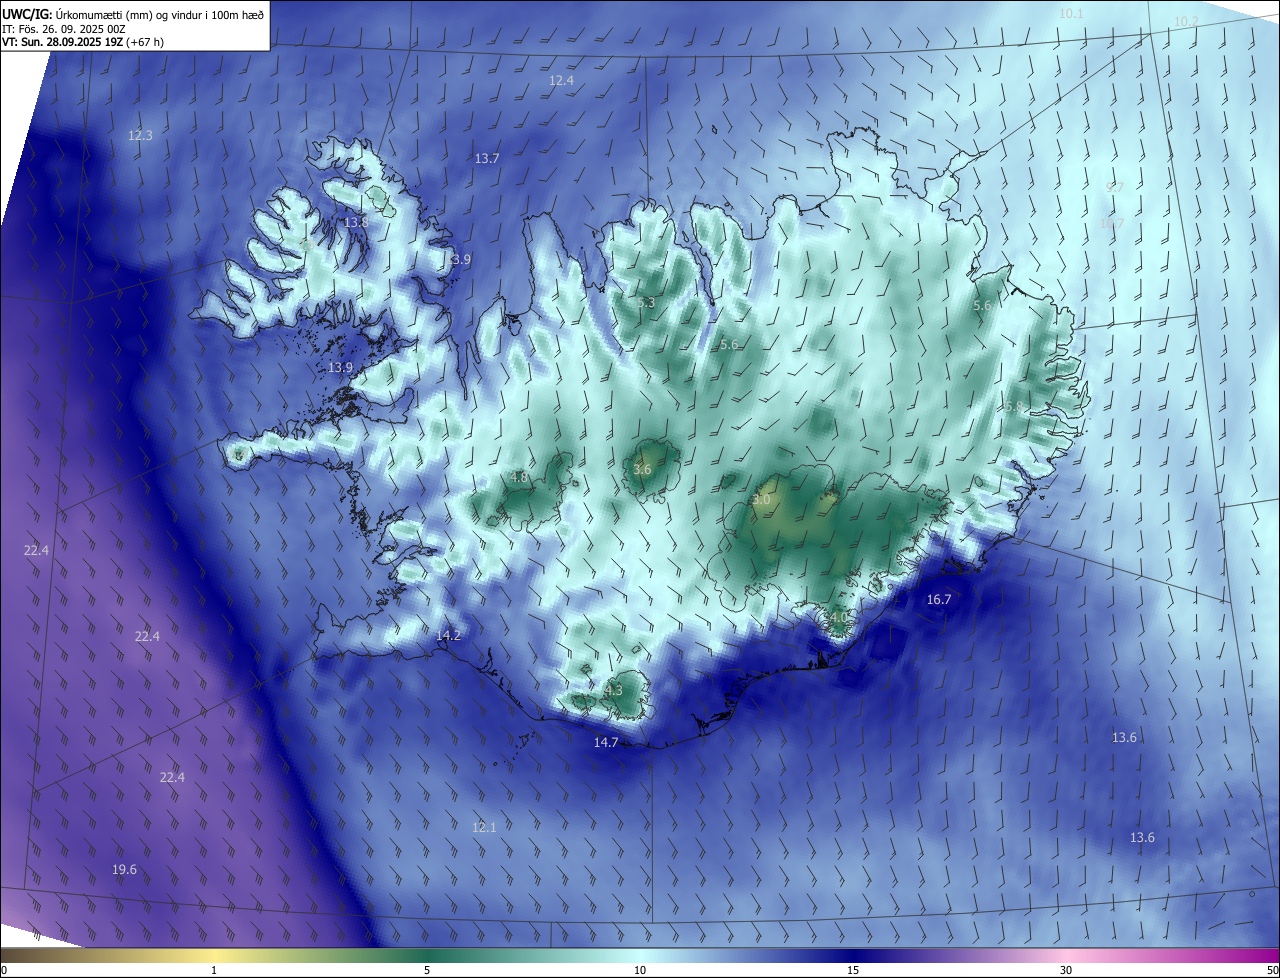This screenshot has height=978, width=1280.
Task: Click the 10.2 value label
Action: 1186,21
